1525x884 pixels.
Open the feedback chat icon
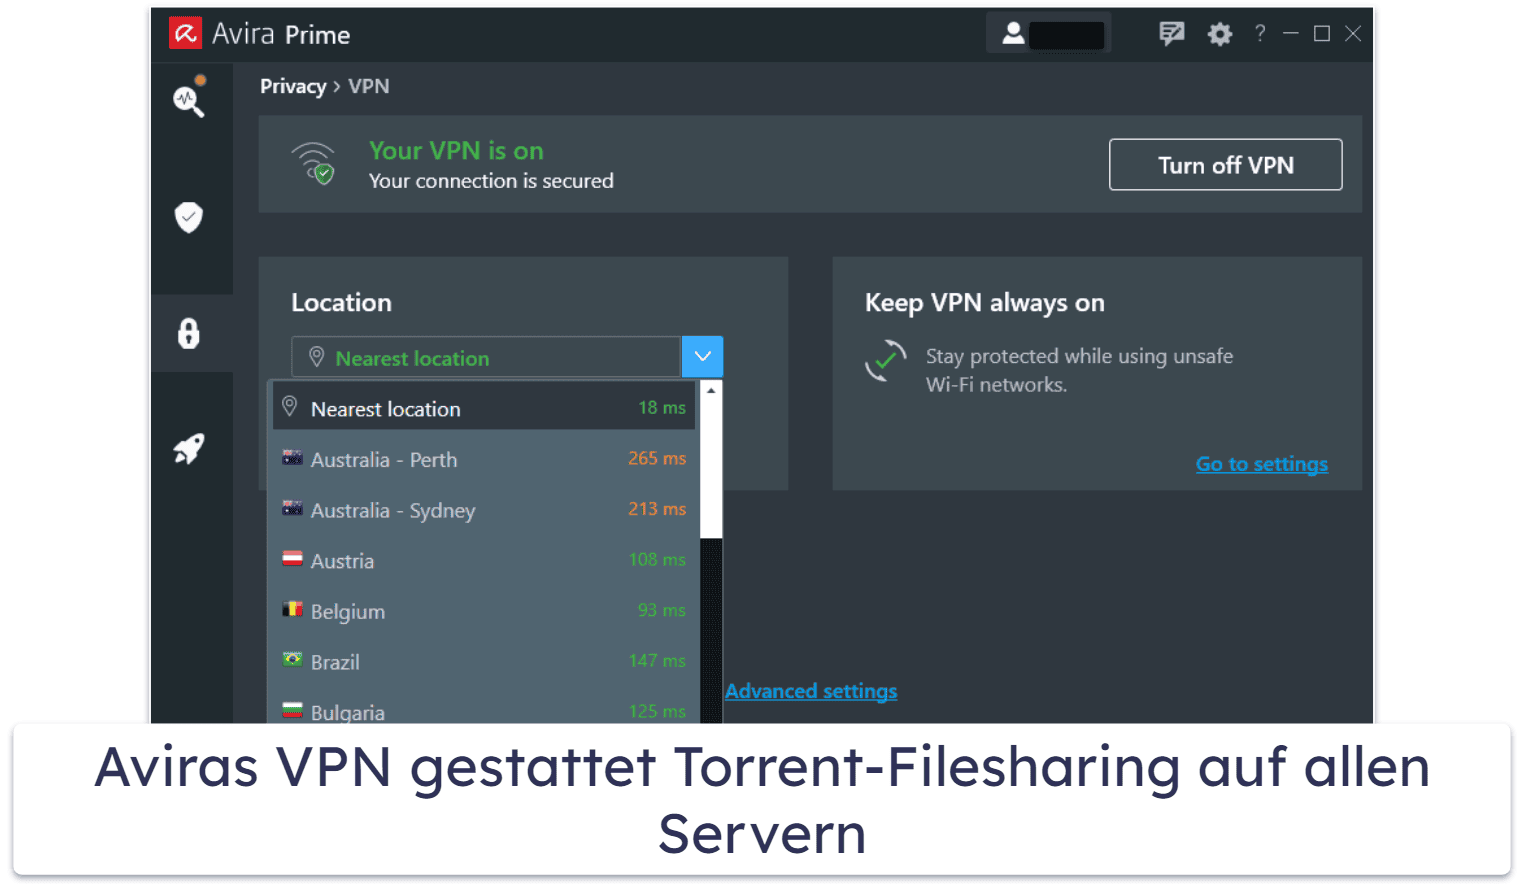pos(1171,34)
